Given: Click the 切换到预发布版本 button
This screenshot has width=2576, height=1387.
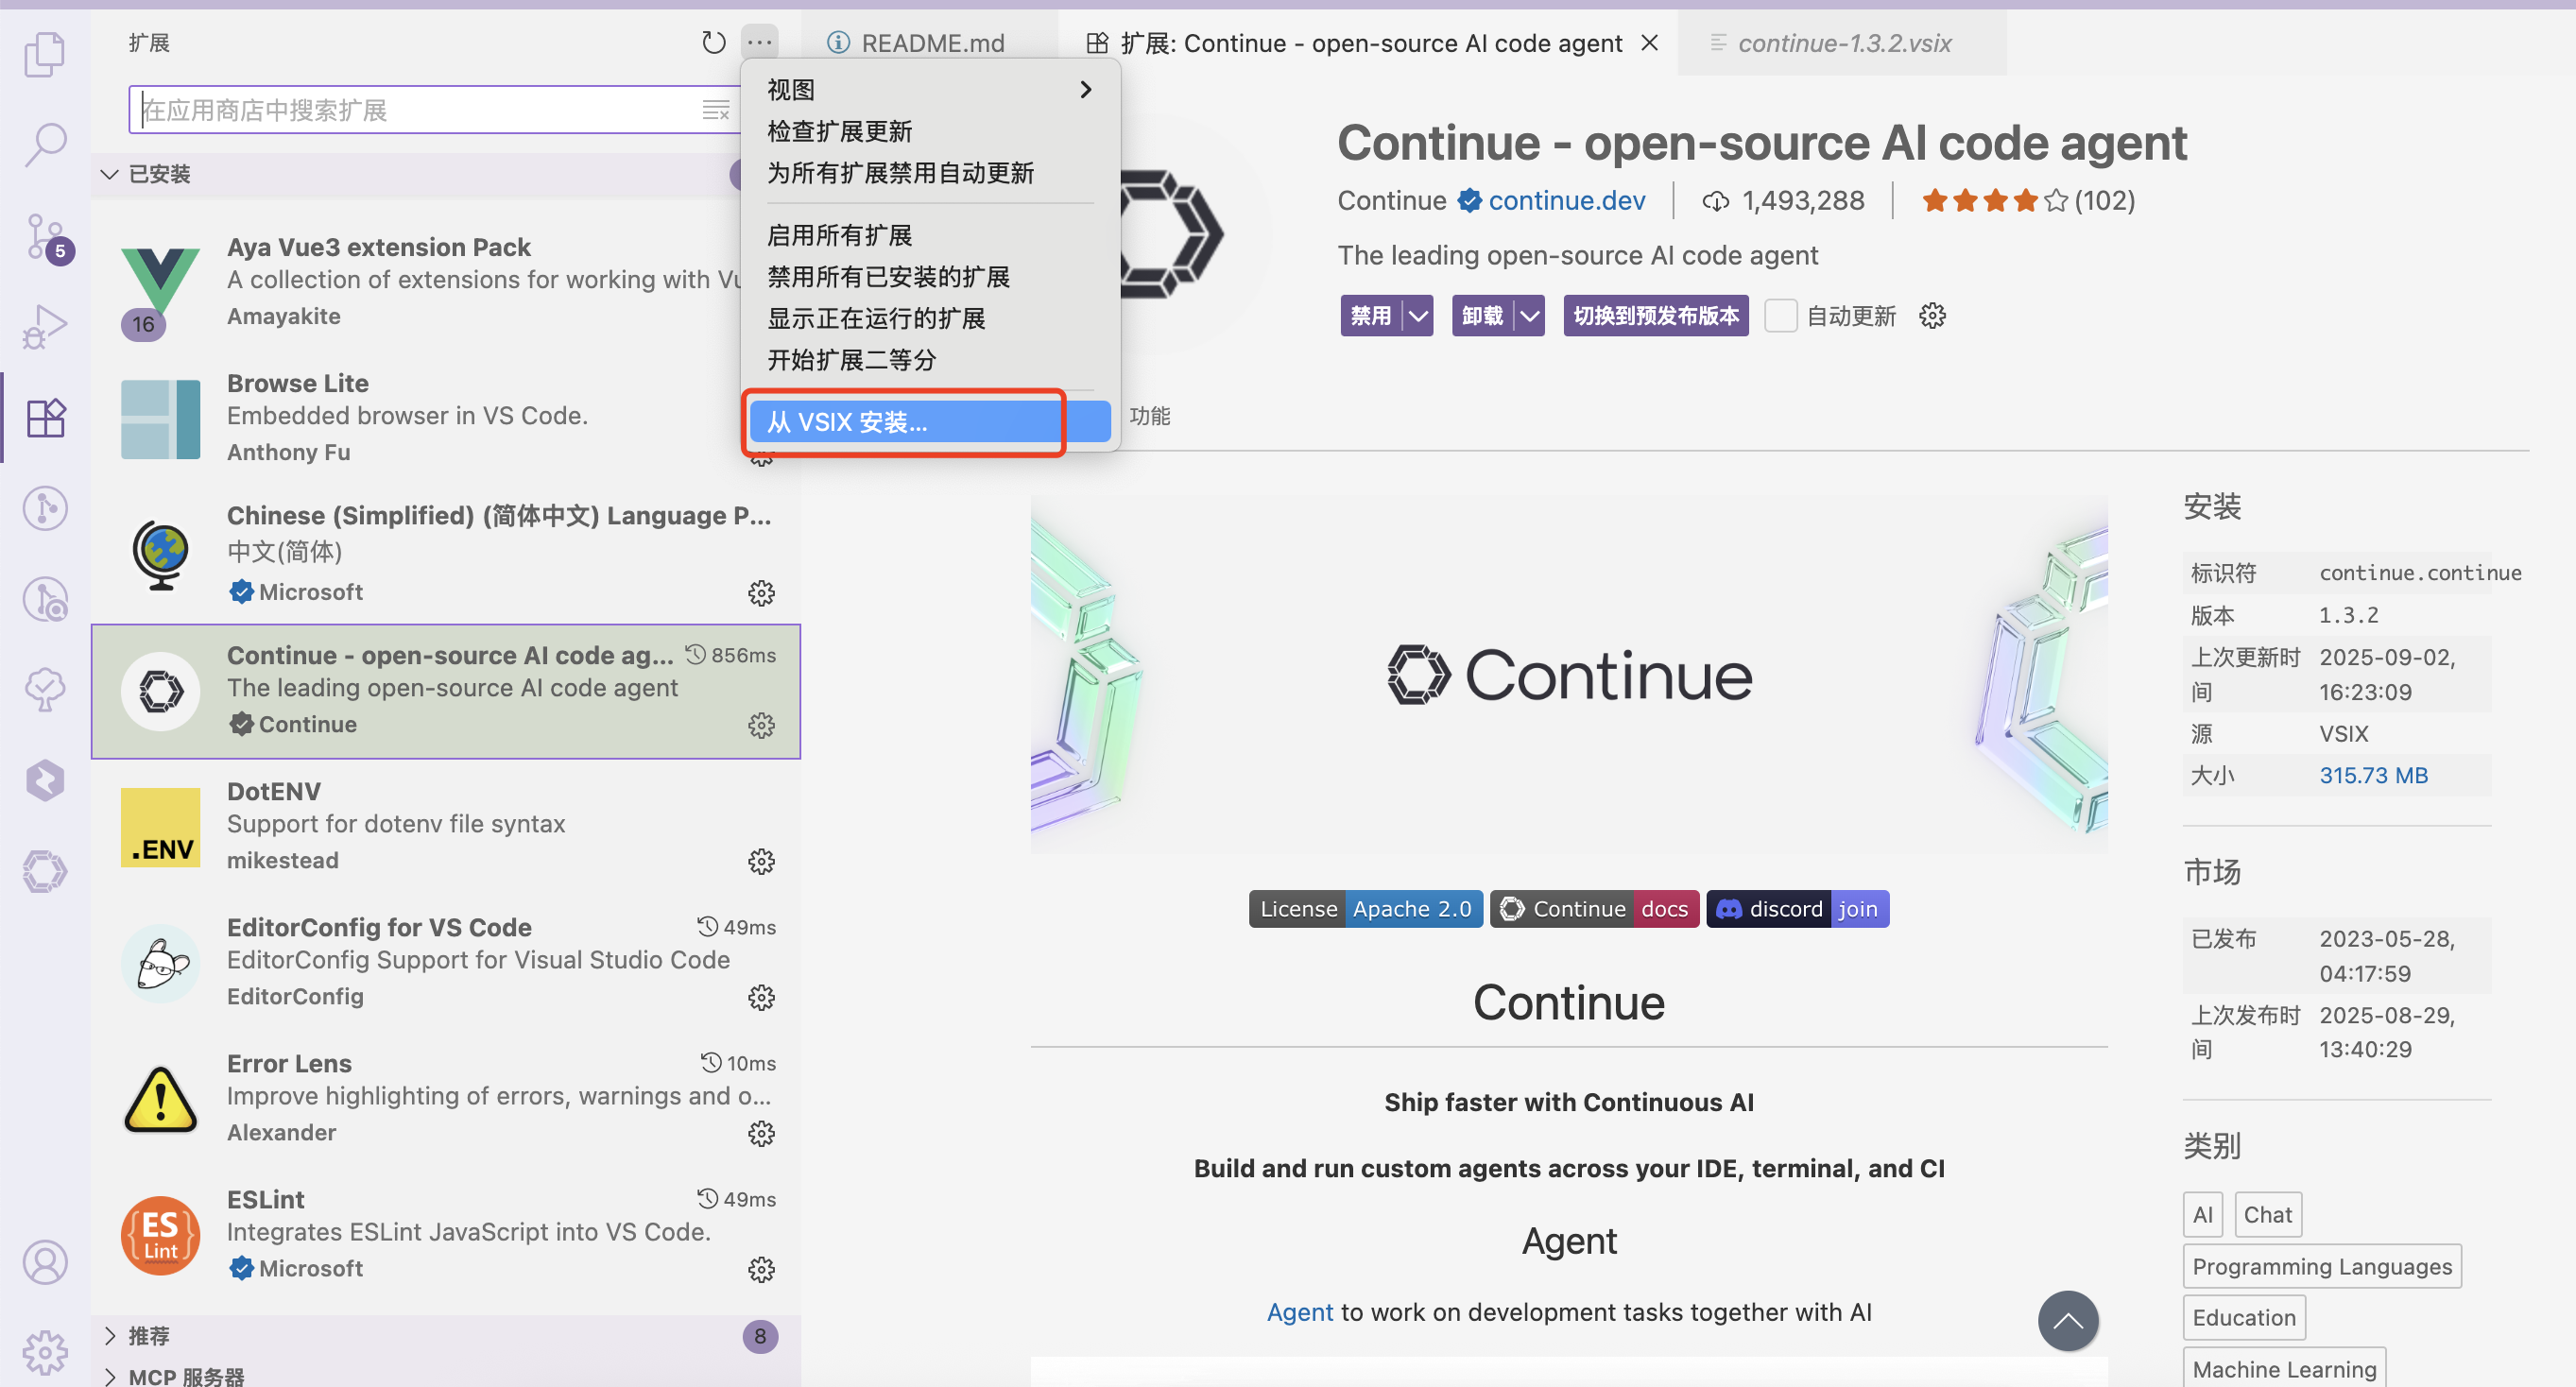Looking at the screenshot, I should [x=1655, y=315].
